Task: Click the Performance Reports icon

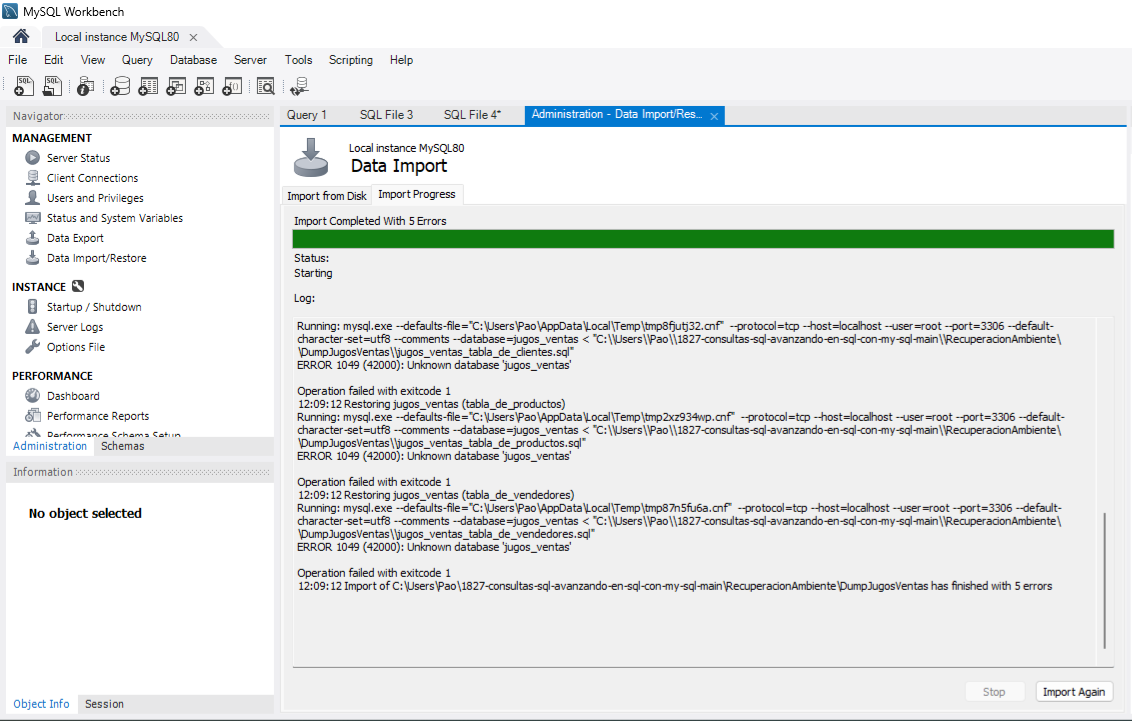Action: [32, 415]
